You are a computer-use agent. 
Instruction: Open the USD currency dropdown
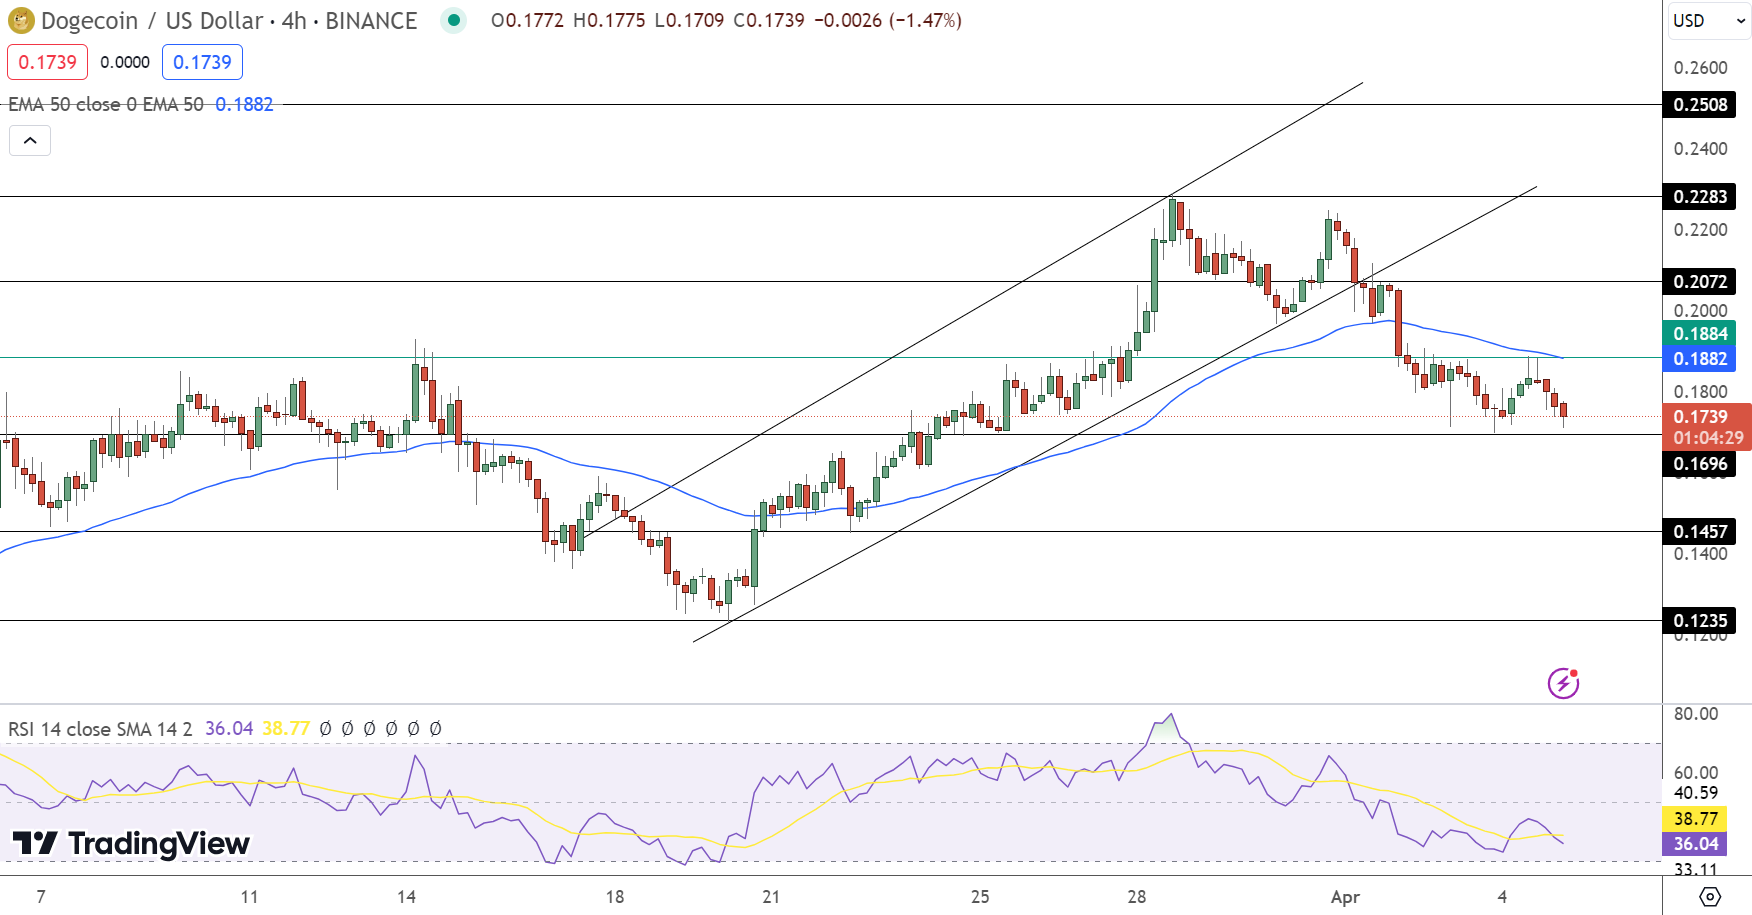(x=1708, y=20)
